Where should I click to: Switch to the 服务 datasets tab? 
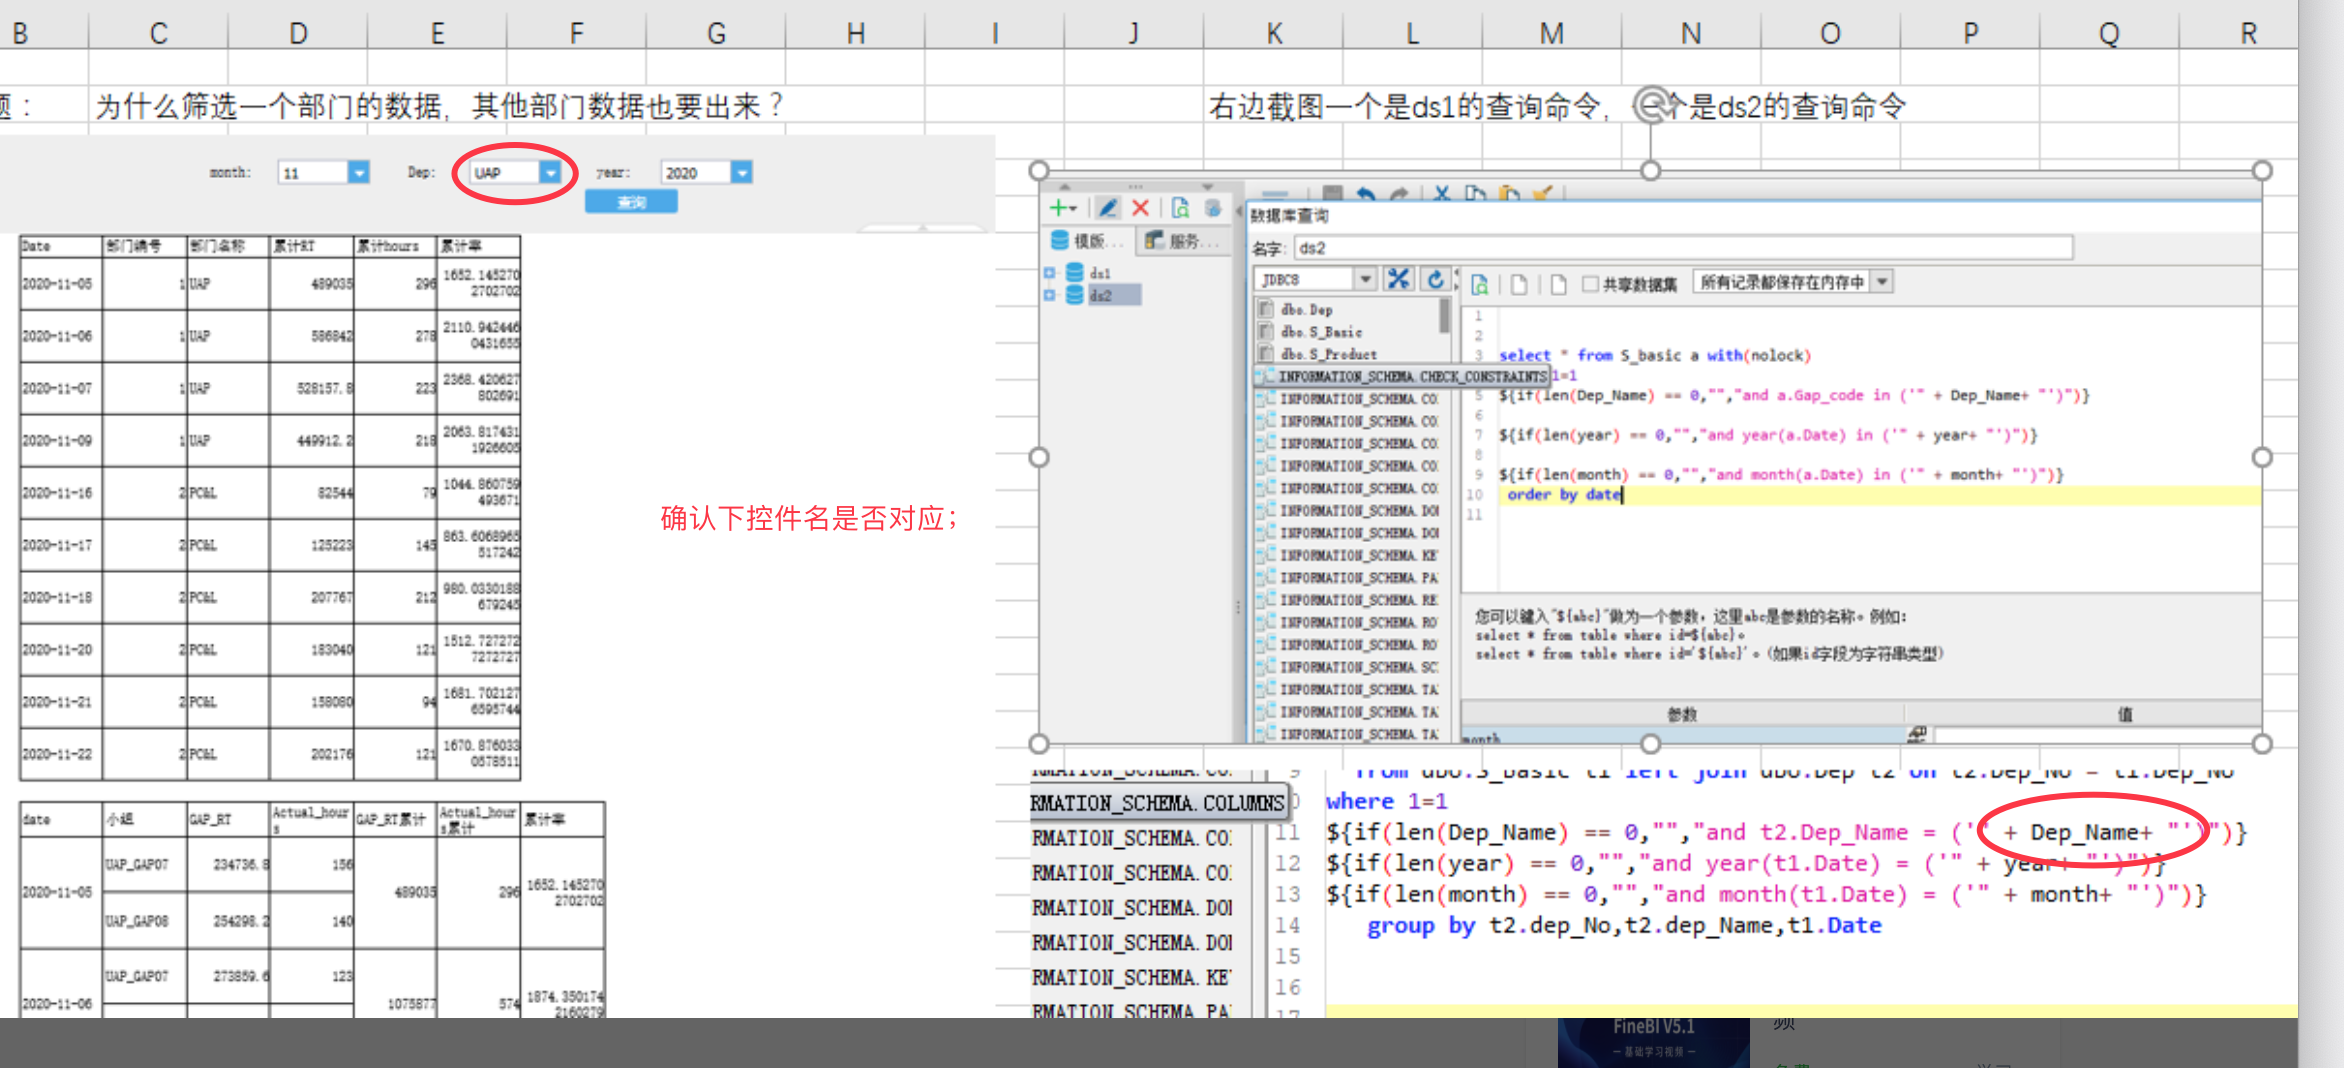[x=1182, y=240]
